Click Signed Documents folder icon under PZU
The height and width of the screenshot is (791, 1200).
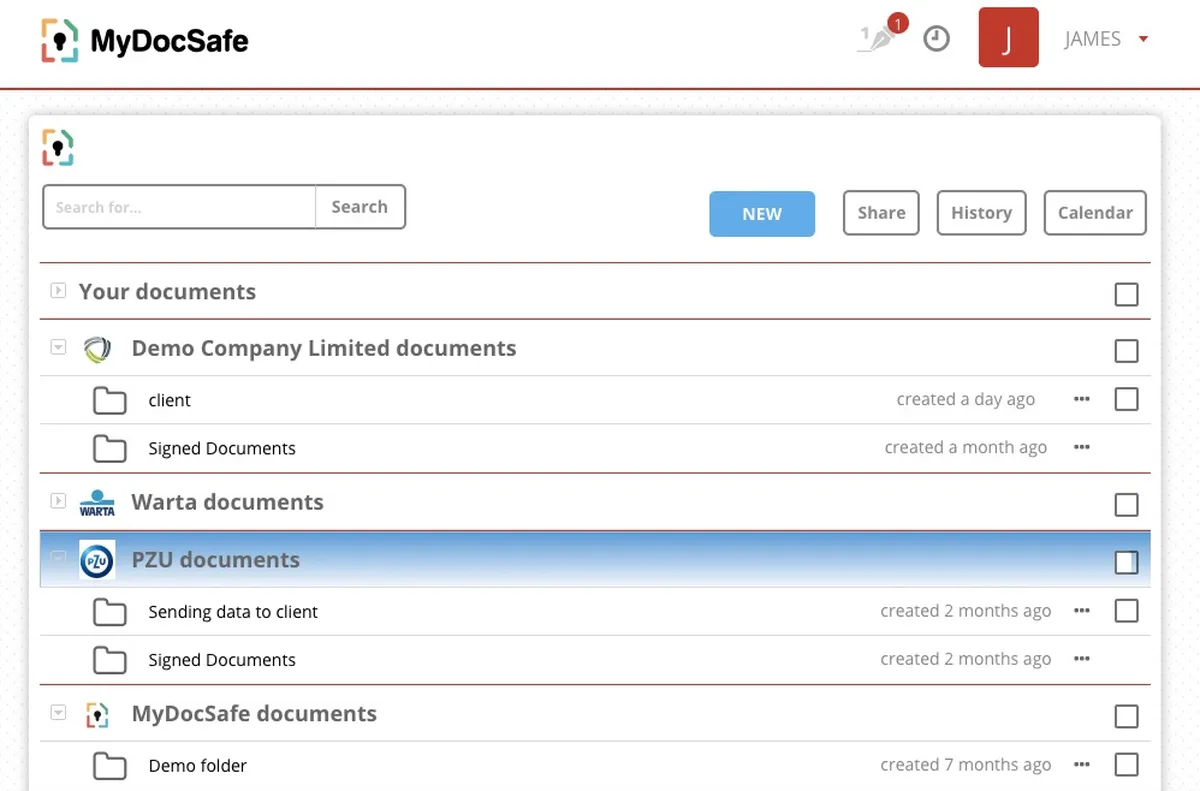pyautogui.click(x=109, y=660)
